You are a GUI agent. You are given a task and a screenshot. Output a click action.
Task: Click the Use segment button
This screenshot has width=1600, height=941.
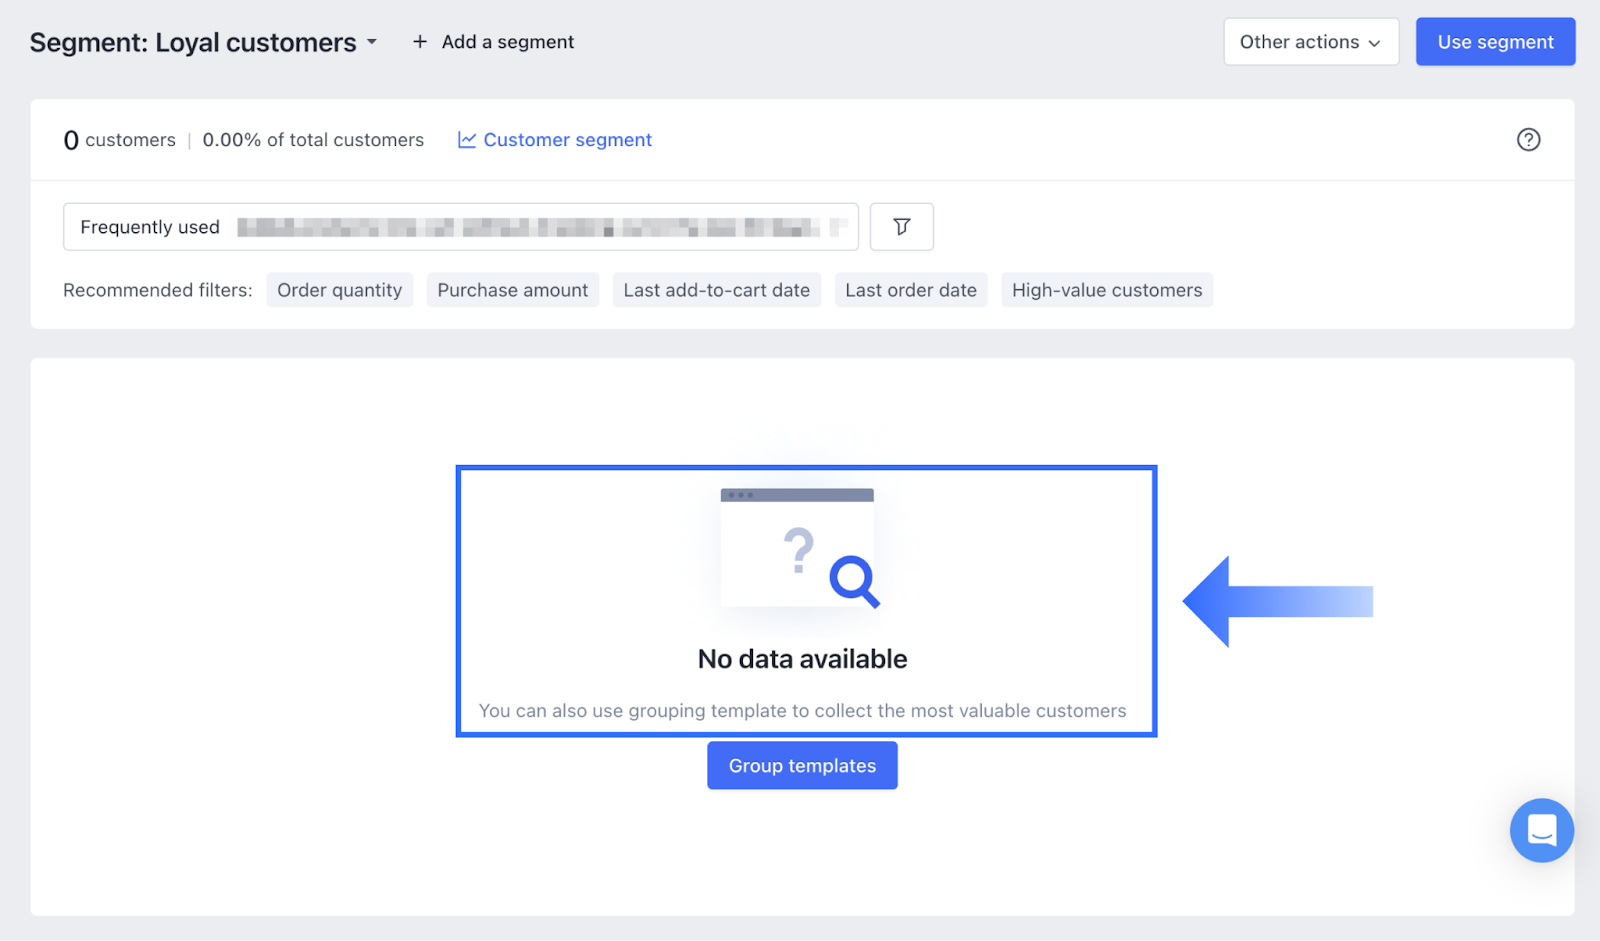(1495, 42)
